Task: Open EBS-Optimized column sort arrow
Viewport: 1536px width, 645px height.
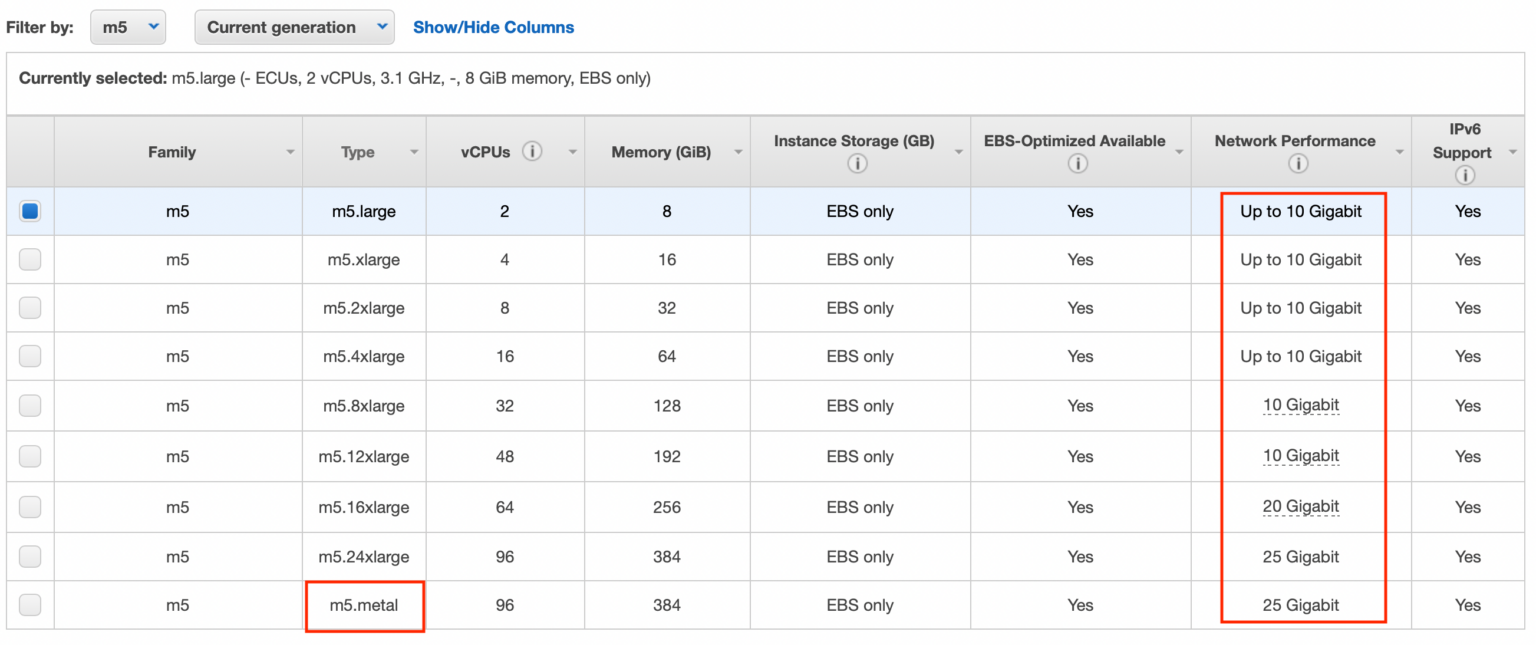Action: (x=1179, y=153)
